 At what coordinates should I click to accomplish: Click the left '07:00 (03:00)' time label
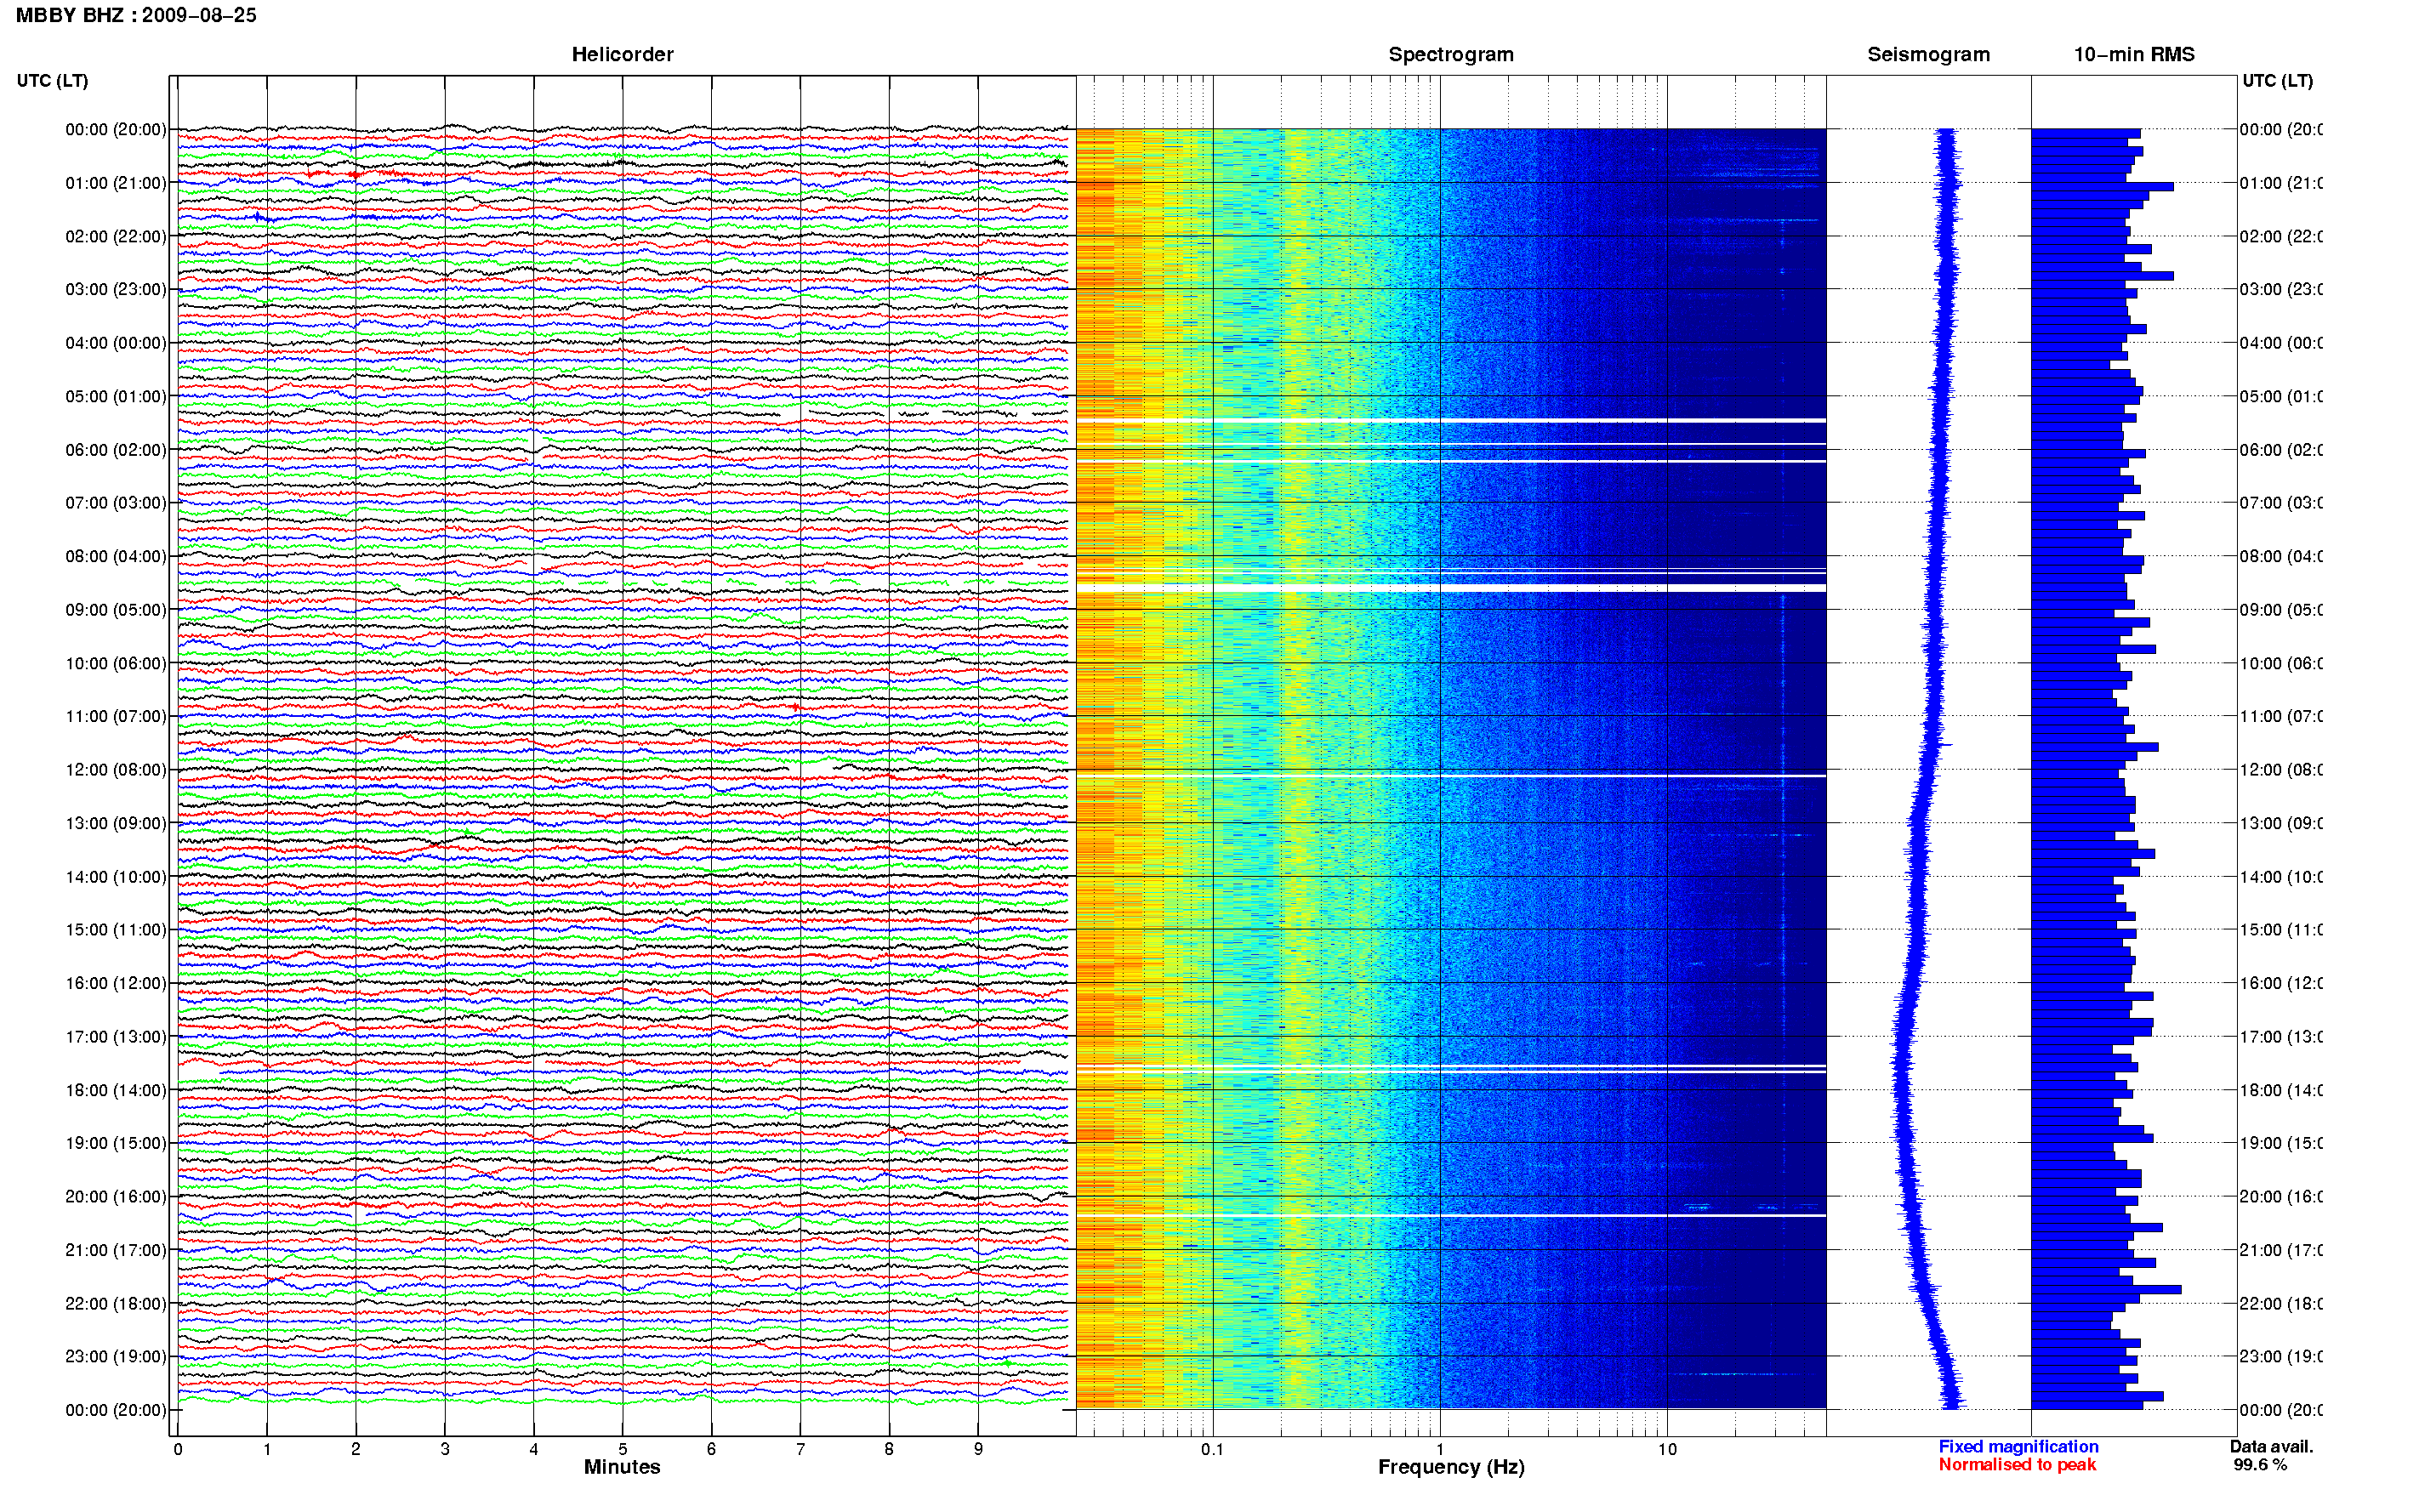click(115, 503)
